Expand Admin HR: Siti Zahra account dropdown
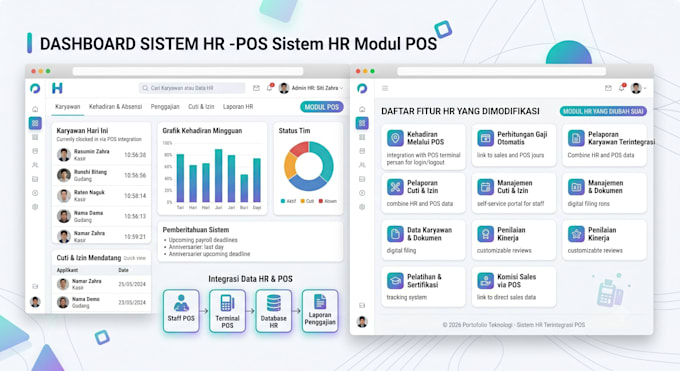The width and height of the screenshot is (680, 371). [311, 88]
